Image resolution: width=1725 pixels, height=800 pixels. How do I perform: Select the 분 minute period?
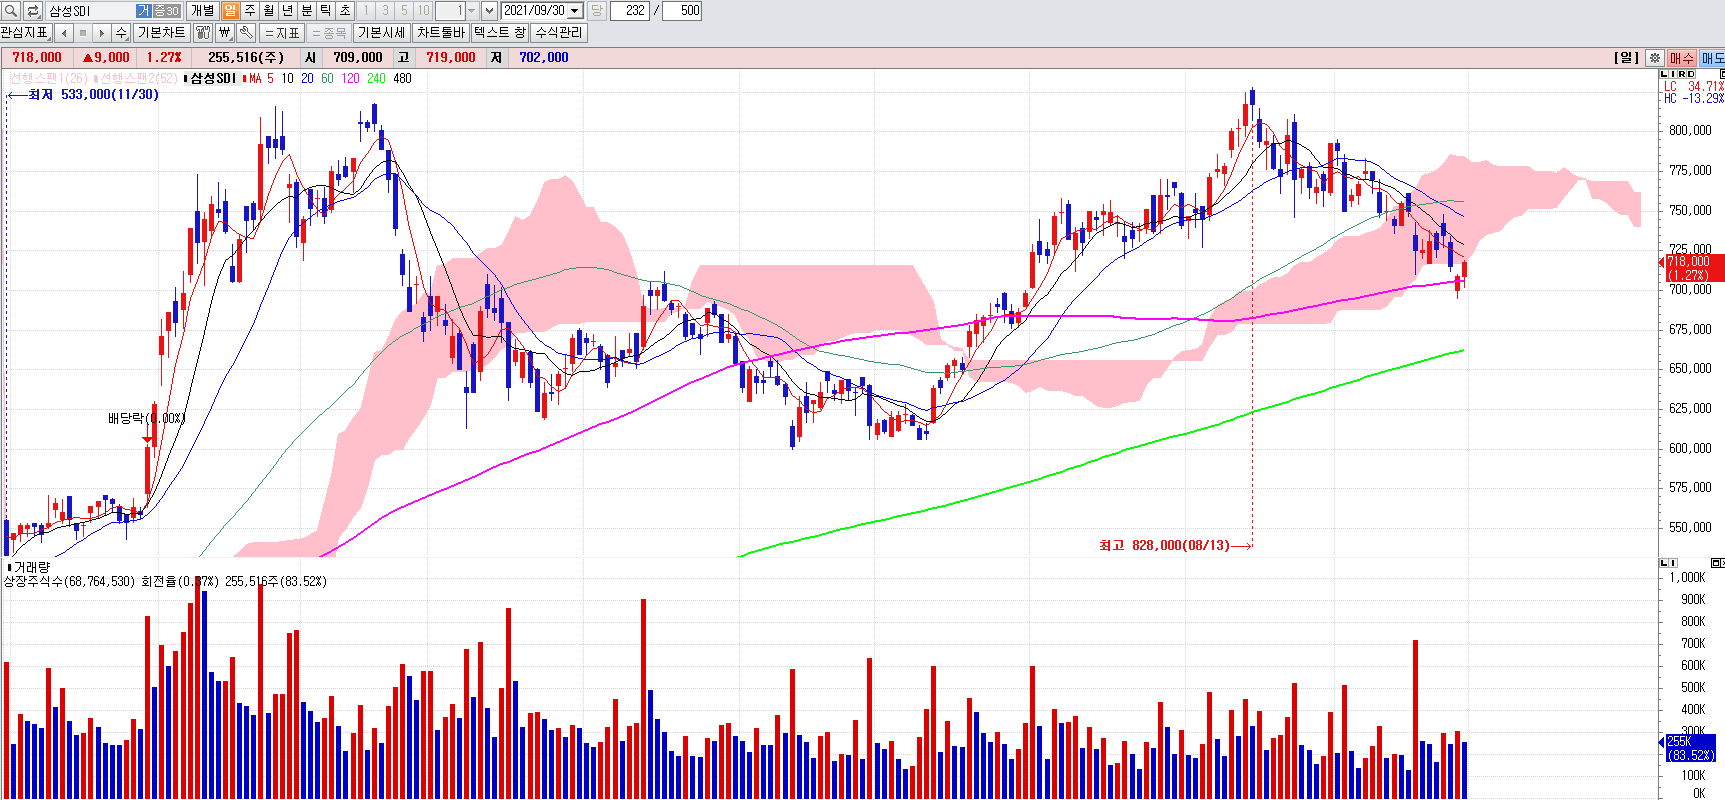pos(306,11)
